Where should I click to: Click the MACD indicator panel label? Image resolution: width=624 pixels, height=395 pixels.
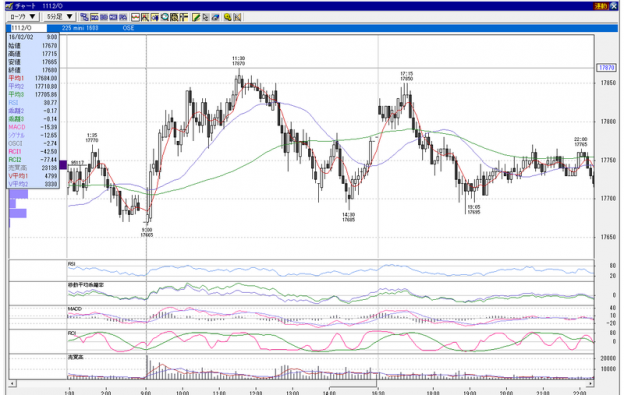point(74,309)
